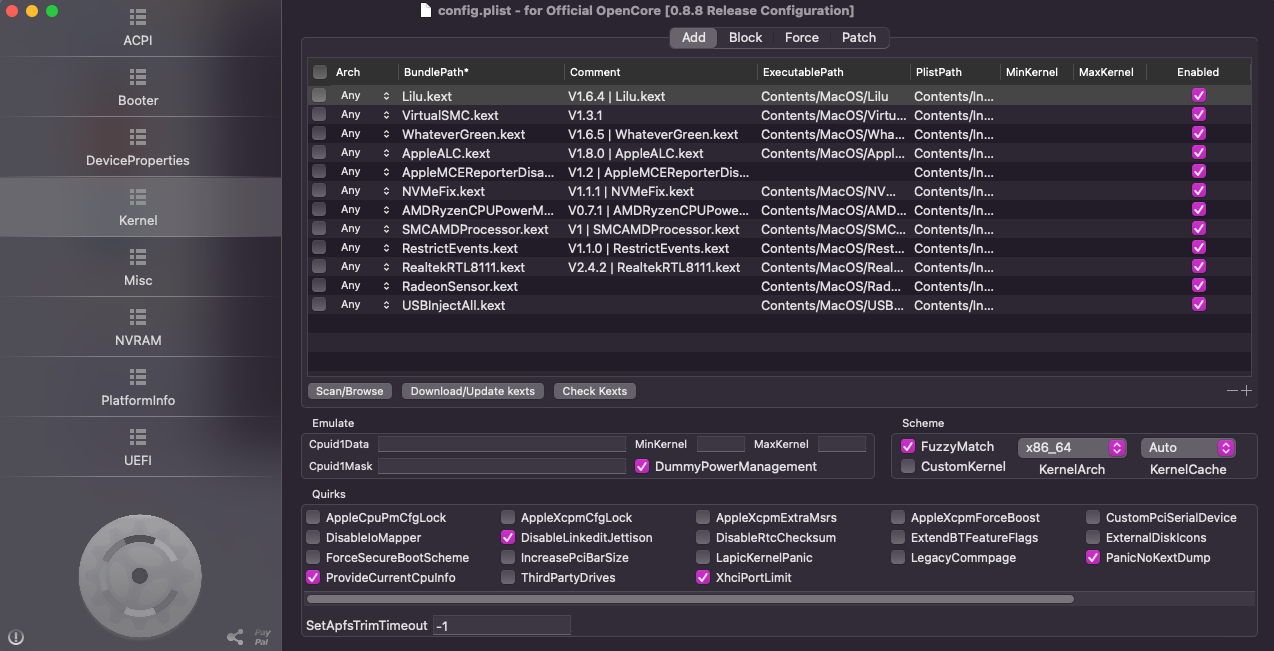The width and height of the screenshot is (1274, 651).
Task: Uncheck DummyPowerManagement option
Action: [642, 466]
